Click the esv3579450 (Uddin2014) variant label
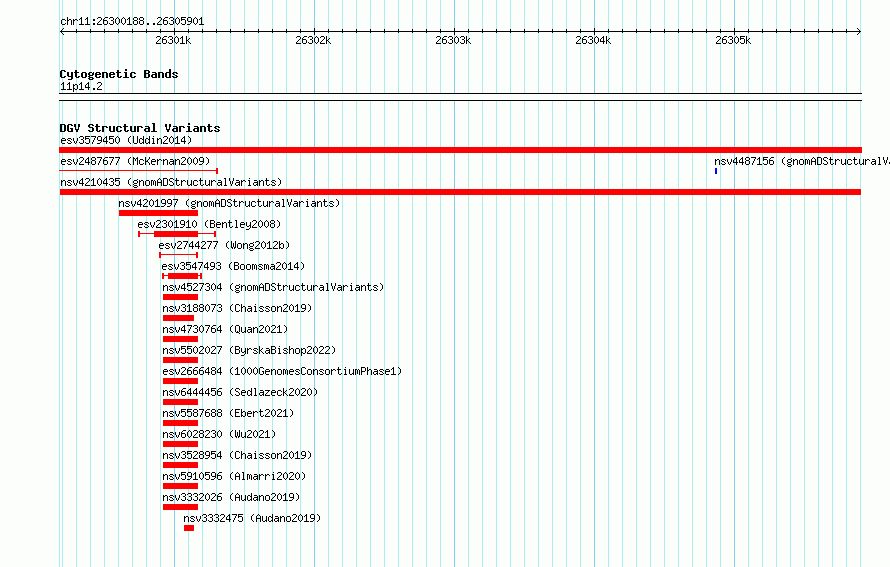The width and height of the screenshot is (890, 567). (126, 140)
